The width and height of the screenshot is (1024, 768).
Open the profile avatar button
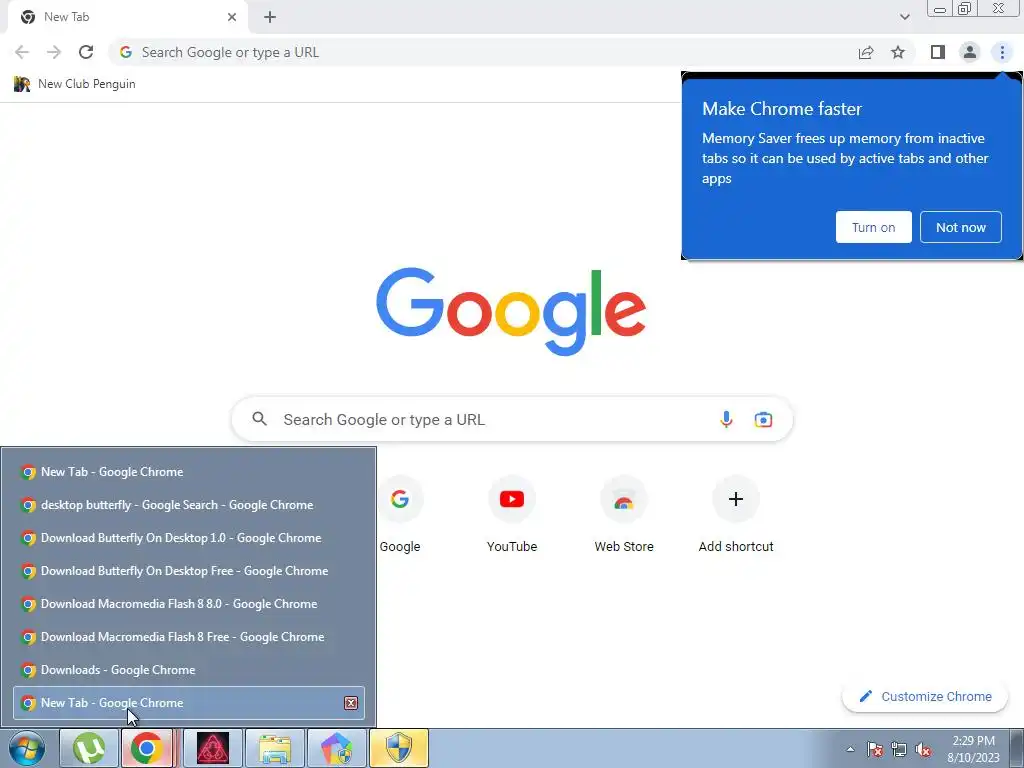(970, 52)
